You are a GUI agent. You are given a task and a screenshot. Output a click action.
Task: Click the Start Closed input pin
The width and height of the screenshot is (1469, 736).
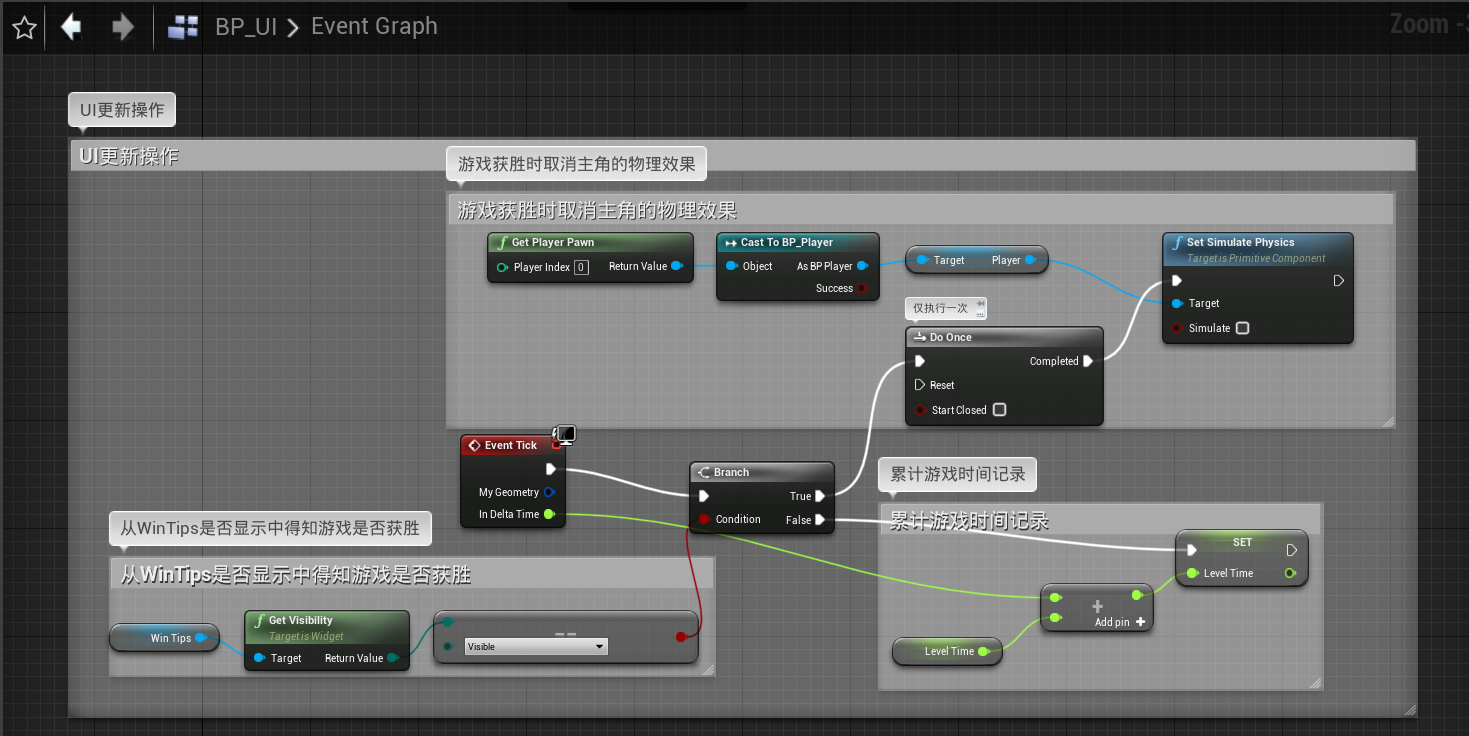[920, 410]
